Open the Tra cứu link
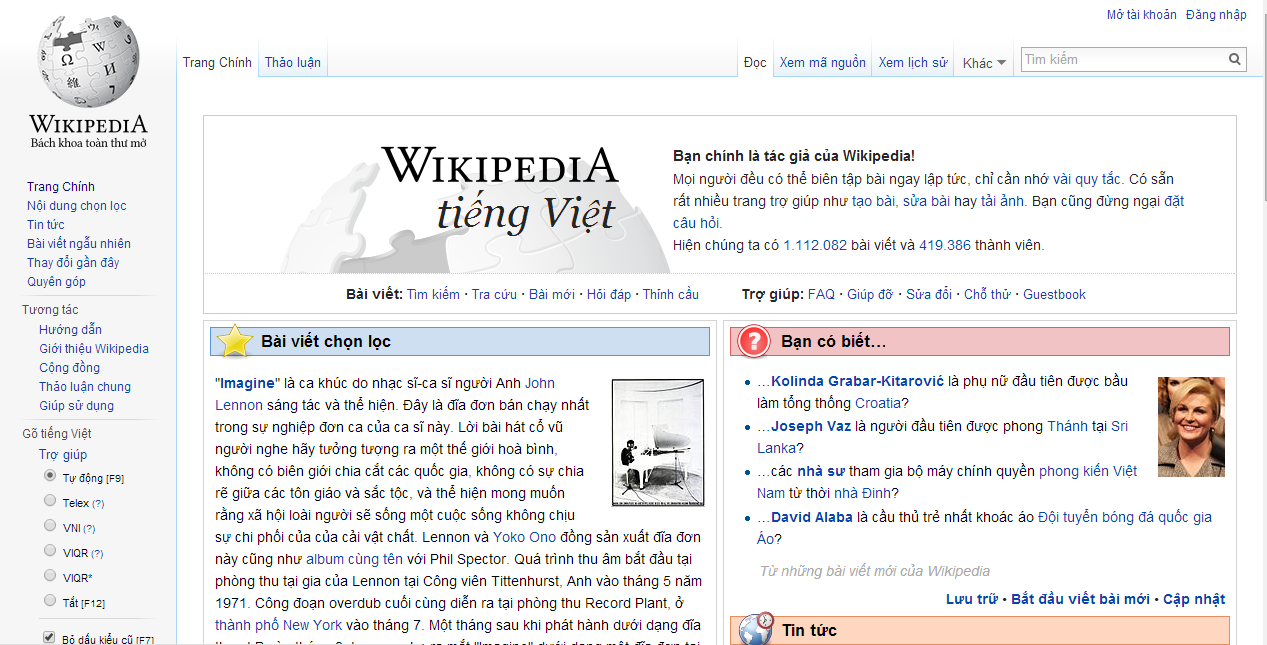This screenshot has height=645, width=1267. pyautogui.click(x=494, y=294)
